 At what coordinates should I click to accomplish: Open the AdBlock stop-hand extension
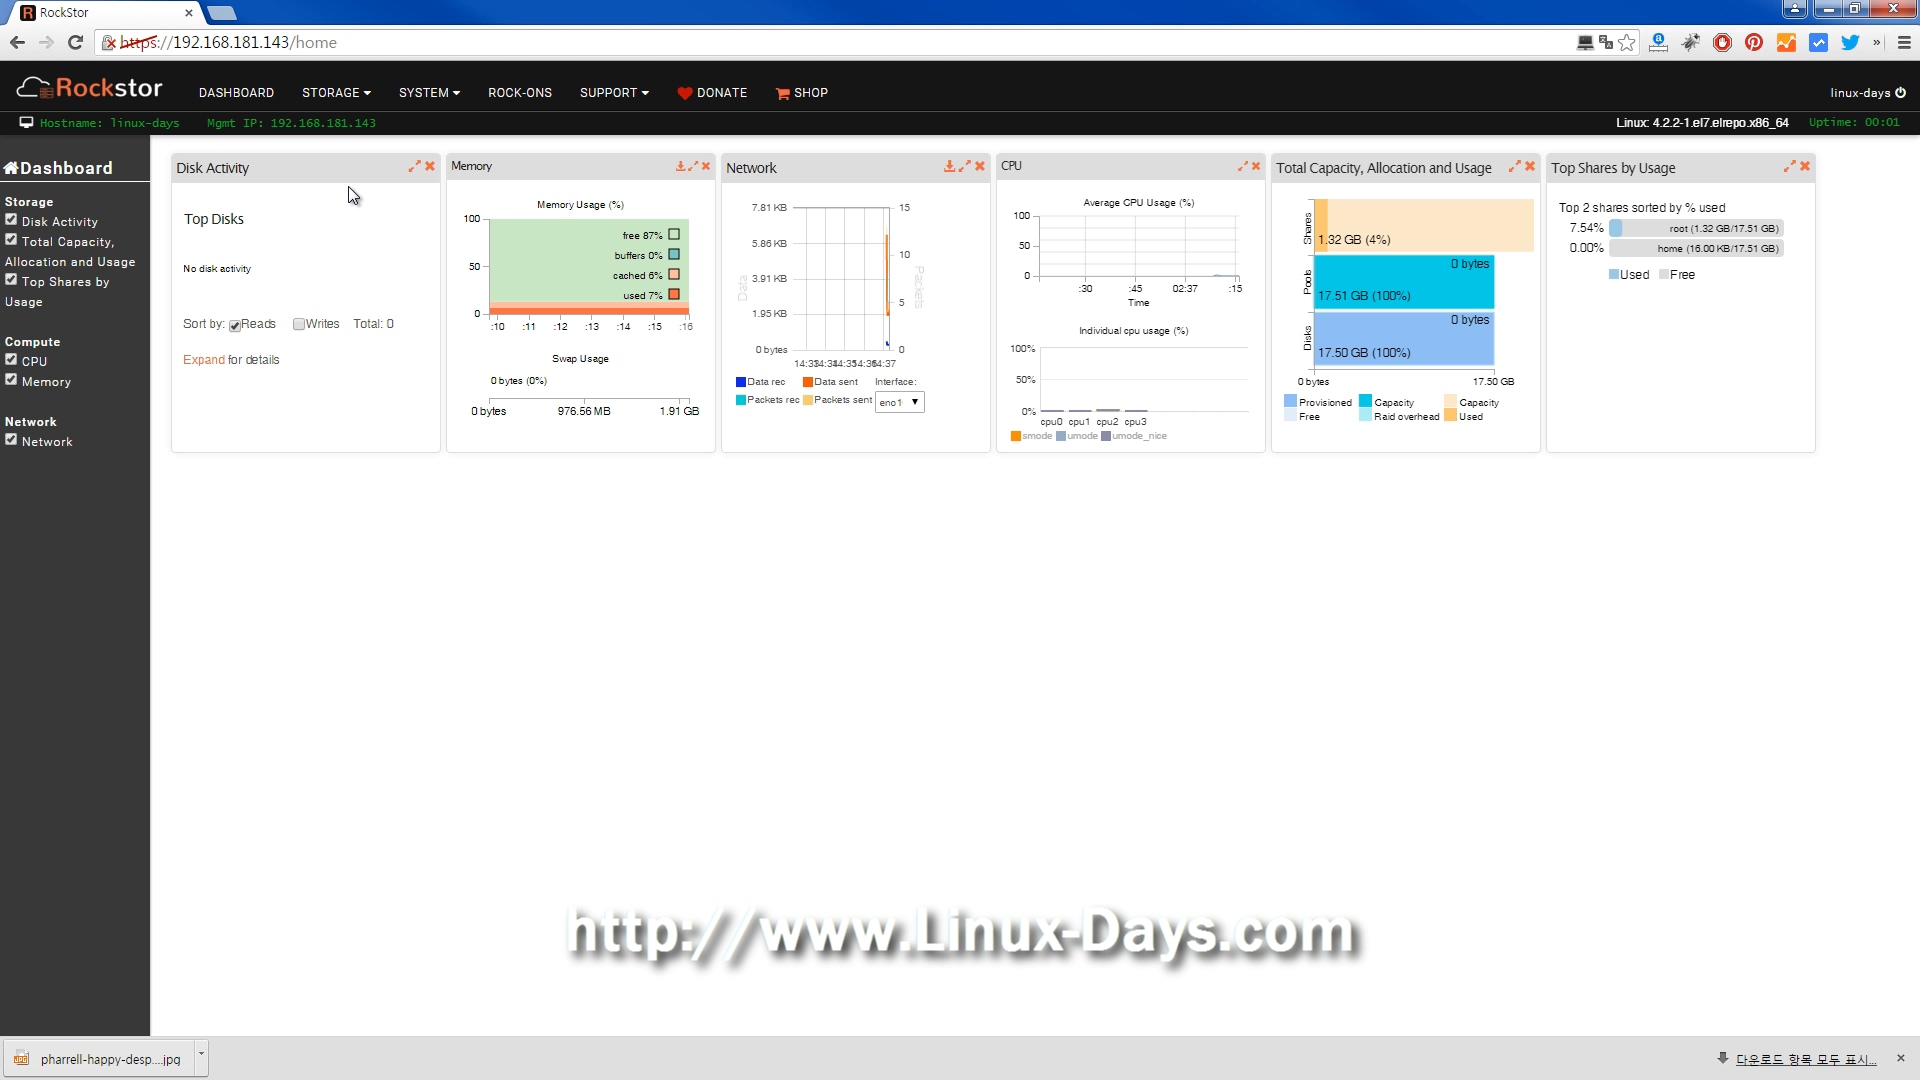pyautogui.click(x=1722, y=42)
